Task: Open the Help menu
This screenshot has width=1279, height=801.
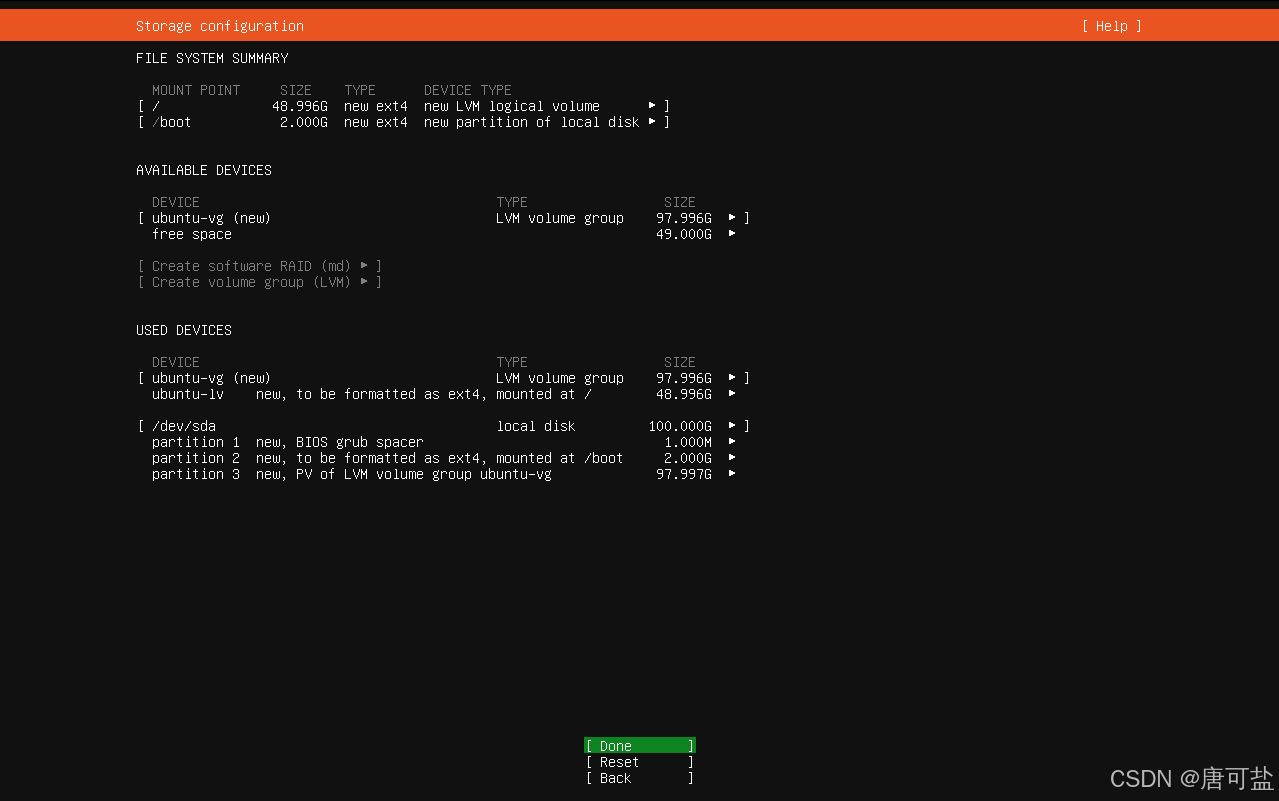Action: tap(1111, 26)
